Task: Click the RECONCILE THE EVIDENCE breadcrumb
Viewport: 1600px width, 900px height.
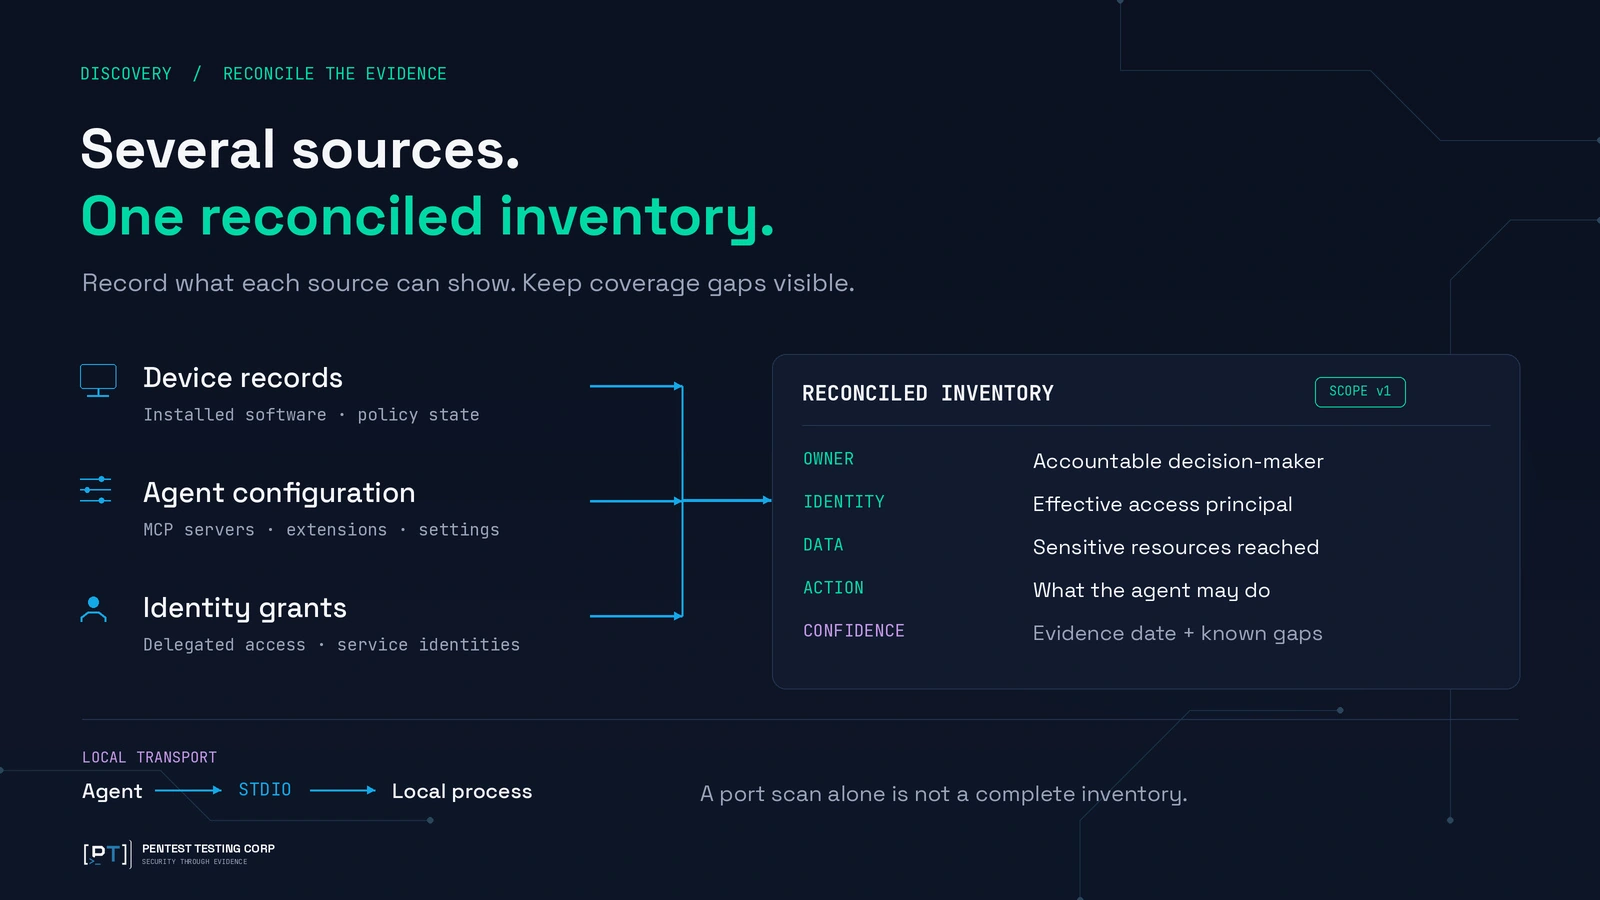Action: [335, 74]
